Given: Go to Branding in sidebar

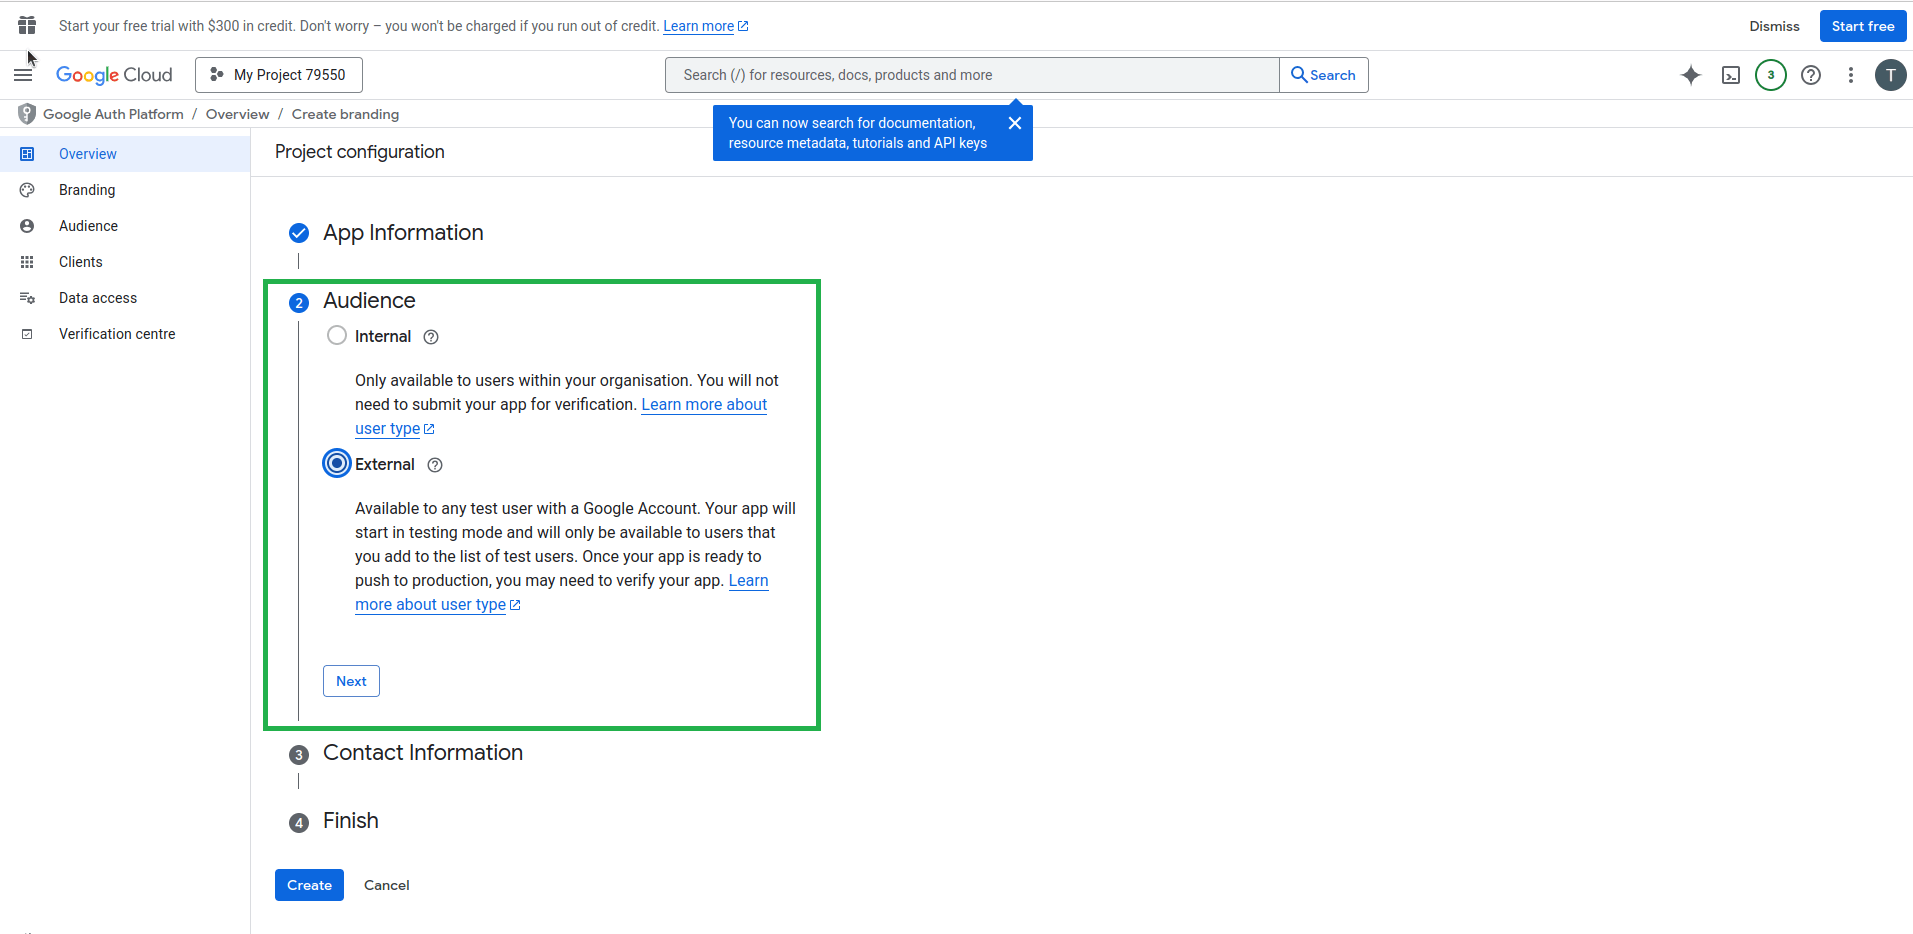Looking at the screenshot, I should (87, 190).
